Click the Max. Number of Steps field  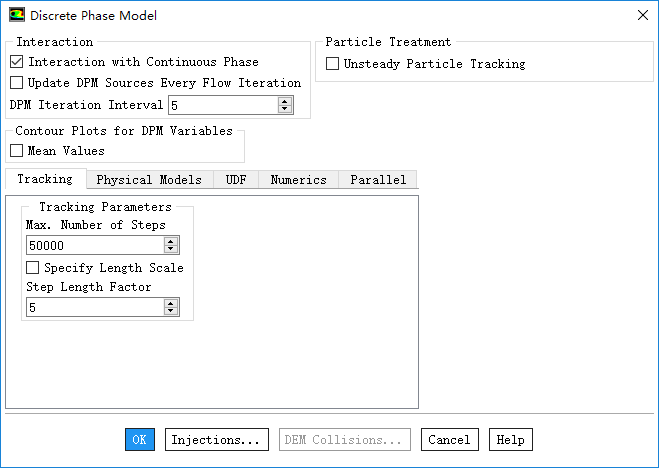pos(95,245)
